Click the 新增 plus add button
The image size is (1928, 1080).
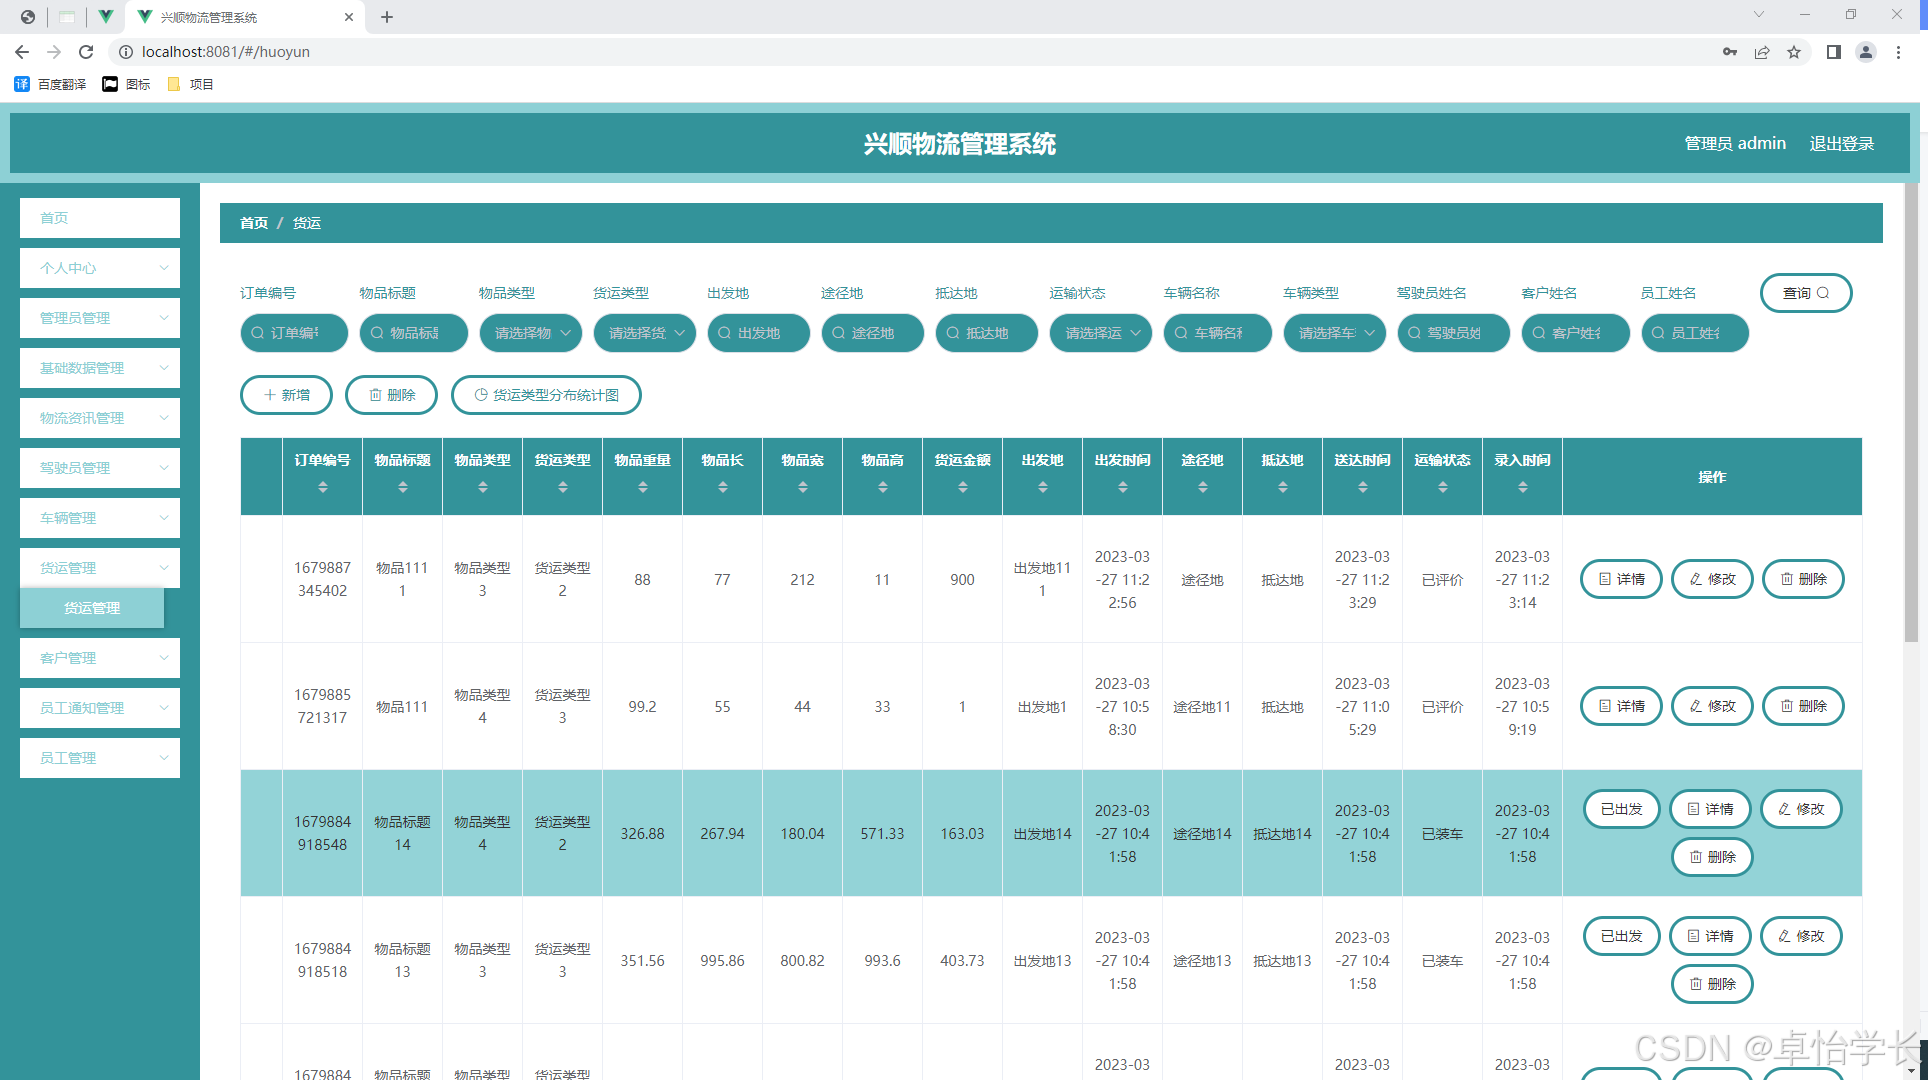point(286,395)
